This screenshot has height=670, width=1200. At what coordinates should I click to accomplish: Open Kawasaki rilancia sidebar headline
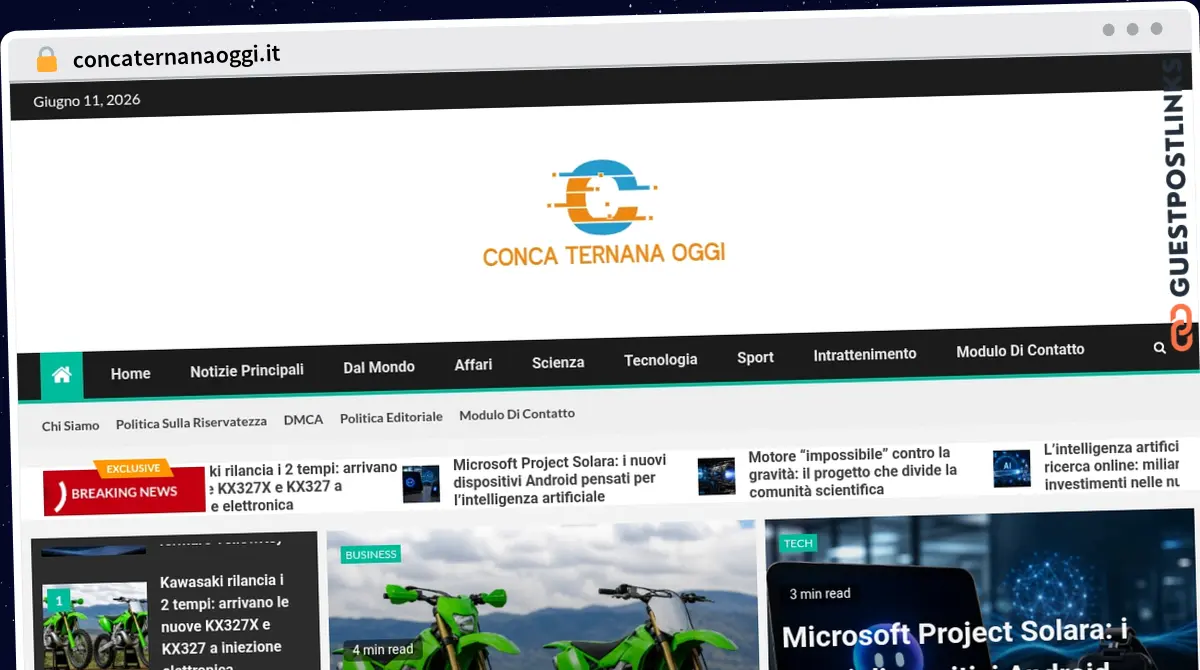225,620
